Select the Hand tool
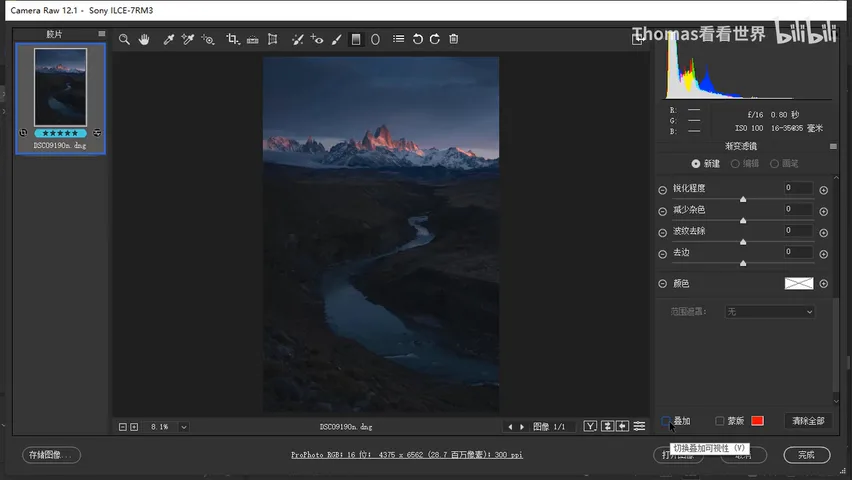 [144, 39]
